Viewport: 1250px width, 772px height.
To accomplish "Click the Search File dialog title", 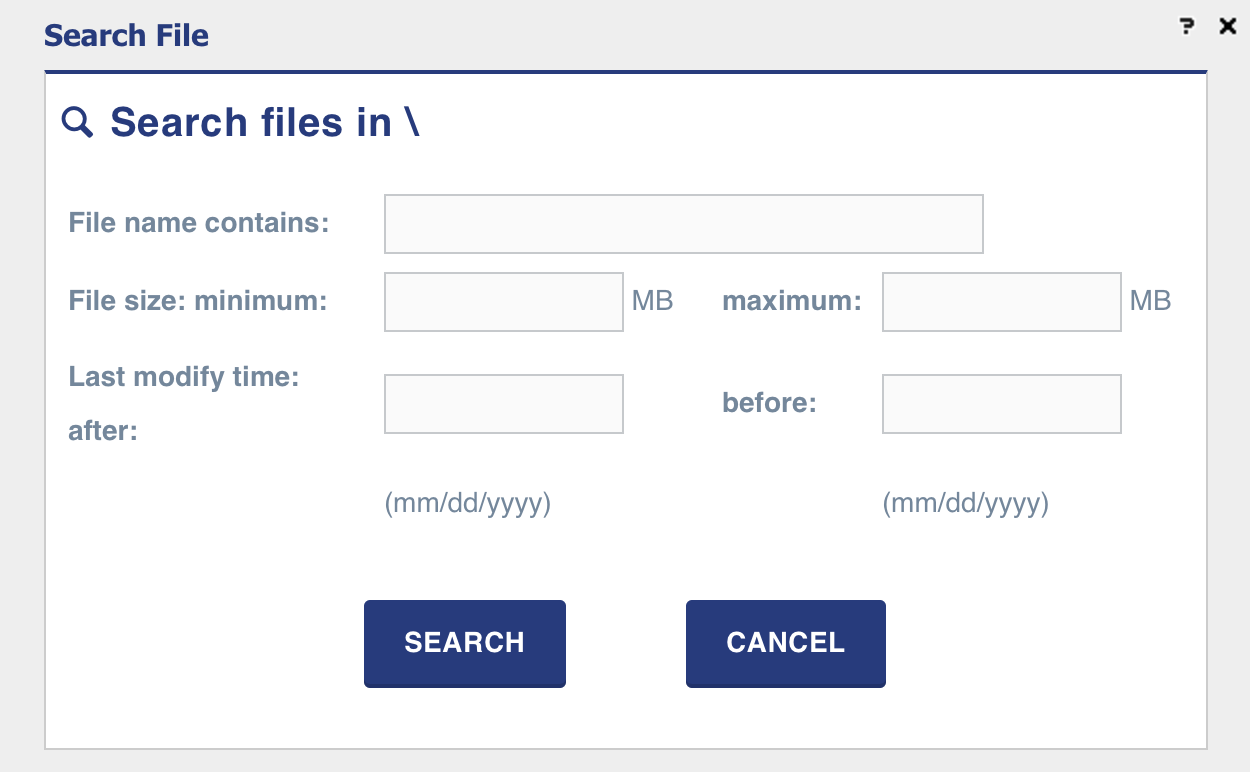I will [126, 36].
